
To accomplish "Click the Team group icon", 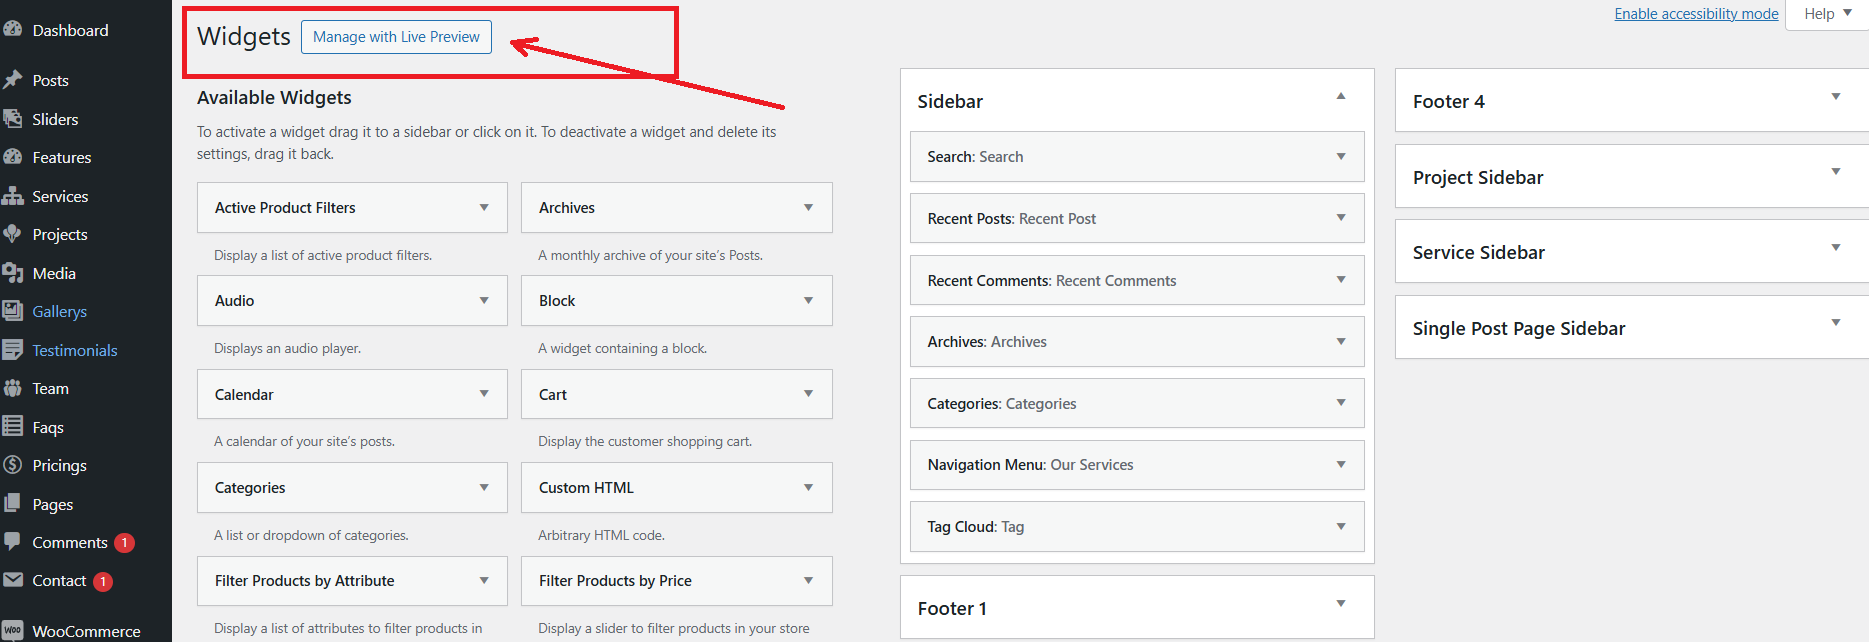I will 13,388.
